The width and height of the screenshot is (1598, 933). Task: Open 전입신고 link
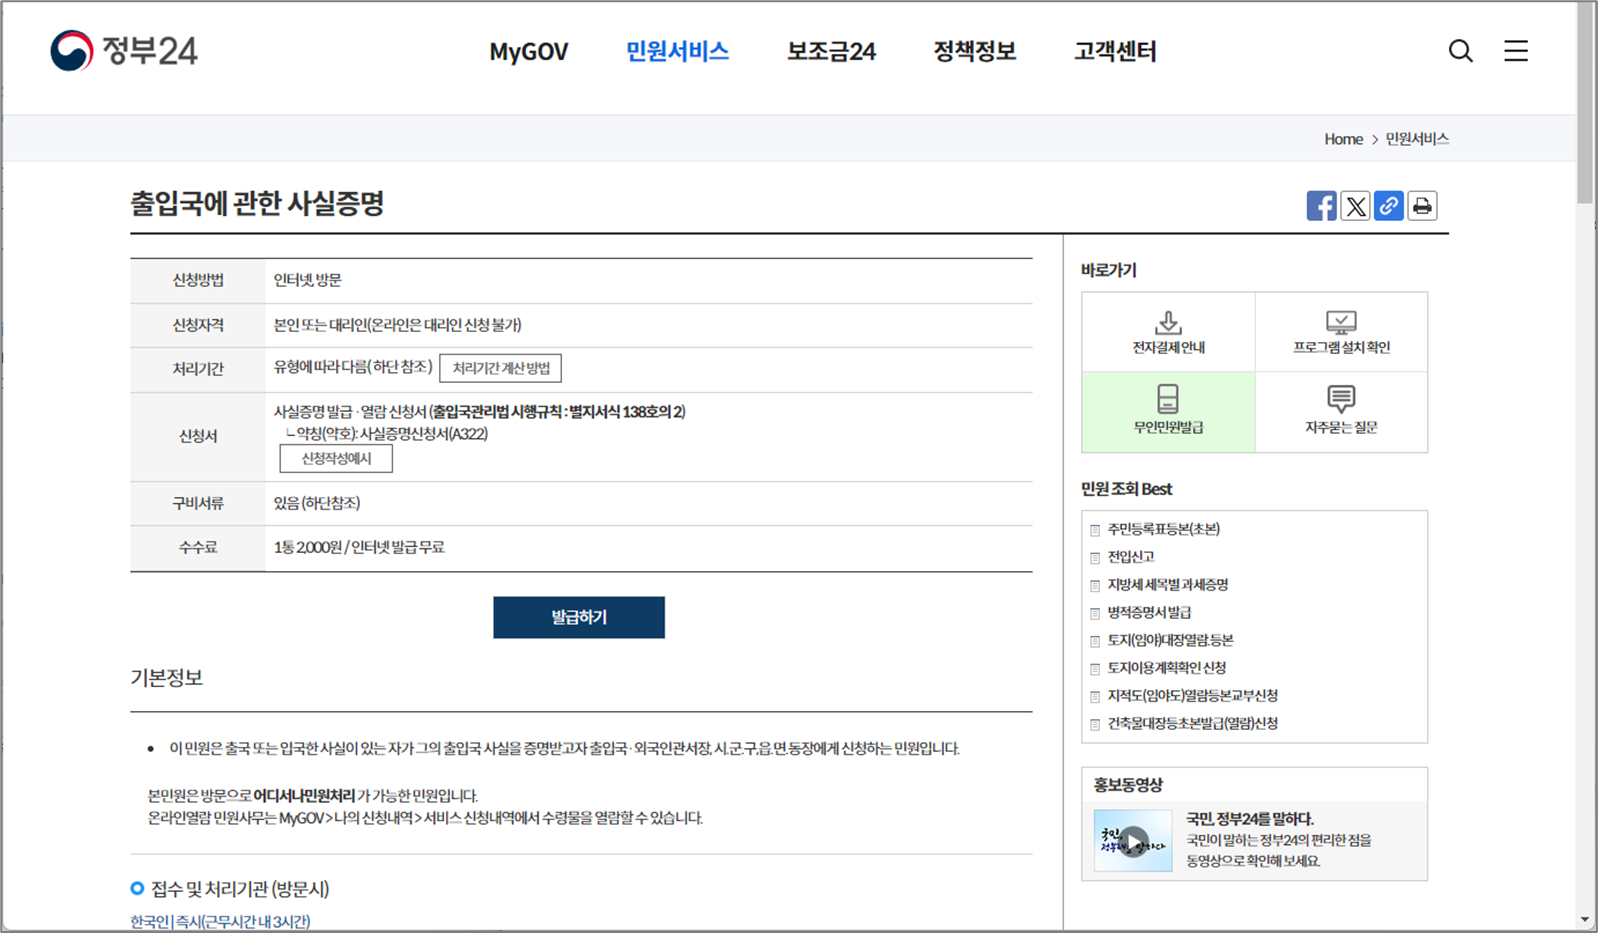pos(1131,557)
